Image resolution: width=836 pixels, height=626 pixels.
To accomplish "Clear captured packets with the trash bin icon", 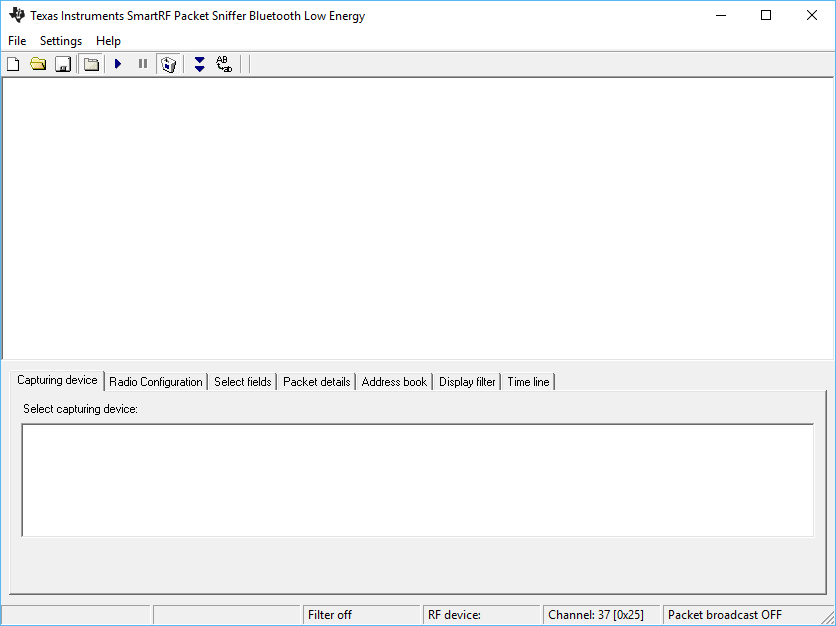I will pyautogui.click(x=169, y=65).
